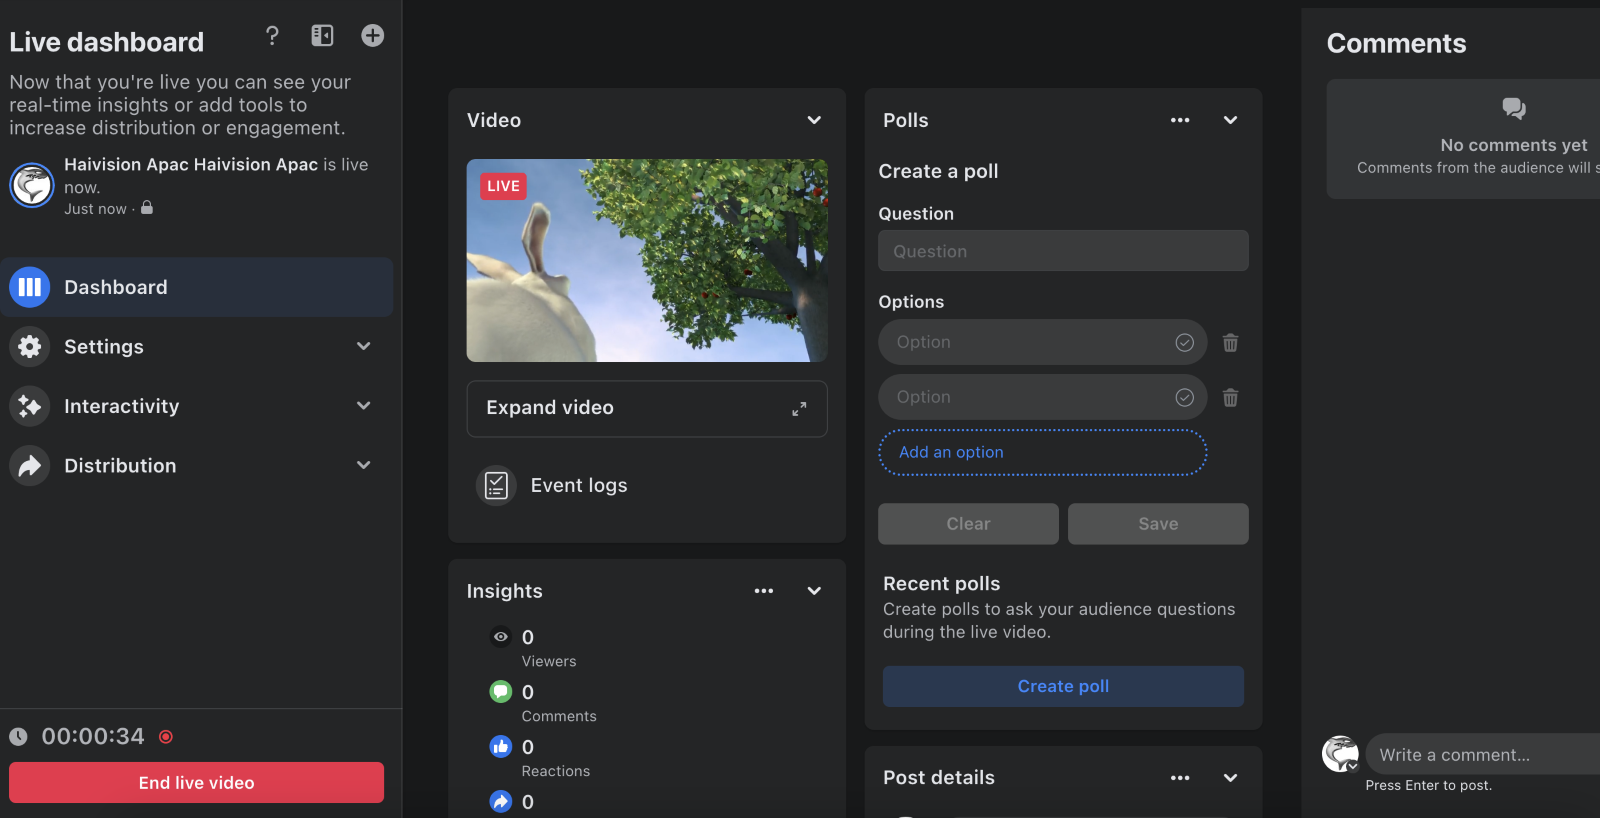Mark the first option as correct answer
1600x818 pixels.
point(1184,343)
